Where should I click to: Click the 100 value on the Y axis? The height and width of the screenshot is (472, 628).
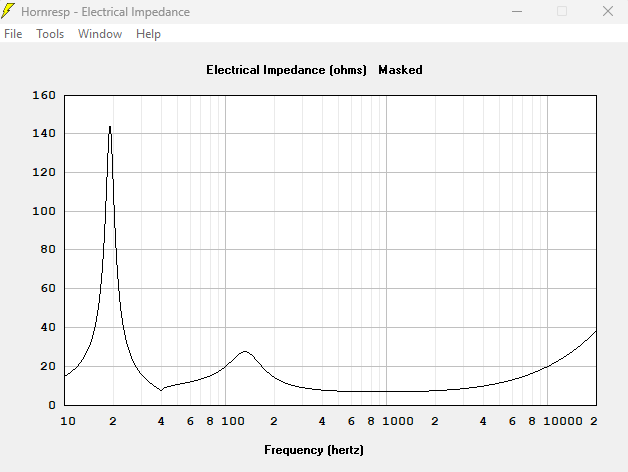coord(44,211)
